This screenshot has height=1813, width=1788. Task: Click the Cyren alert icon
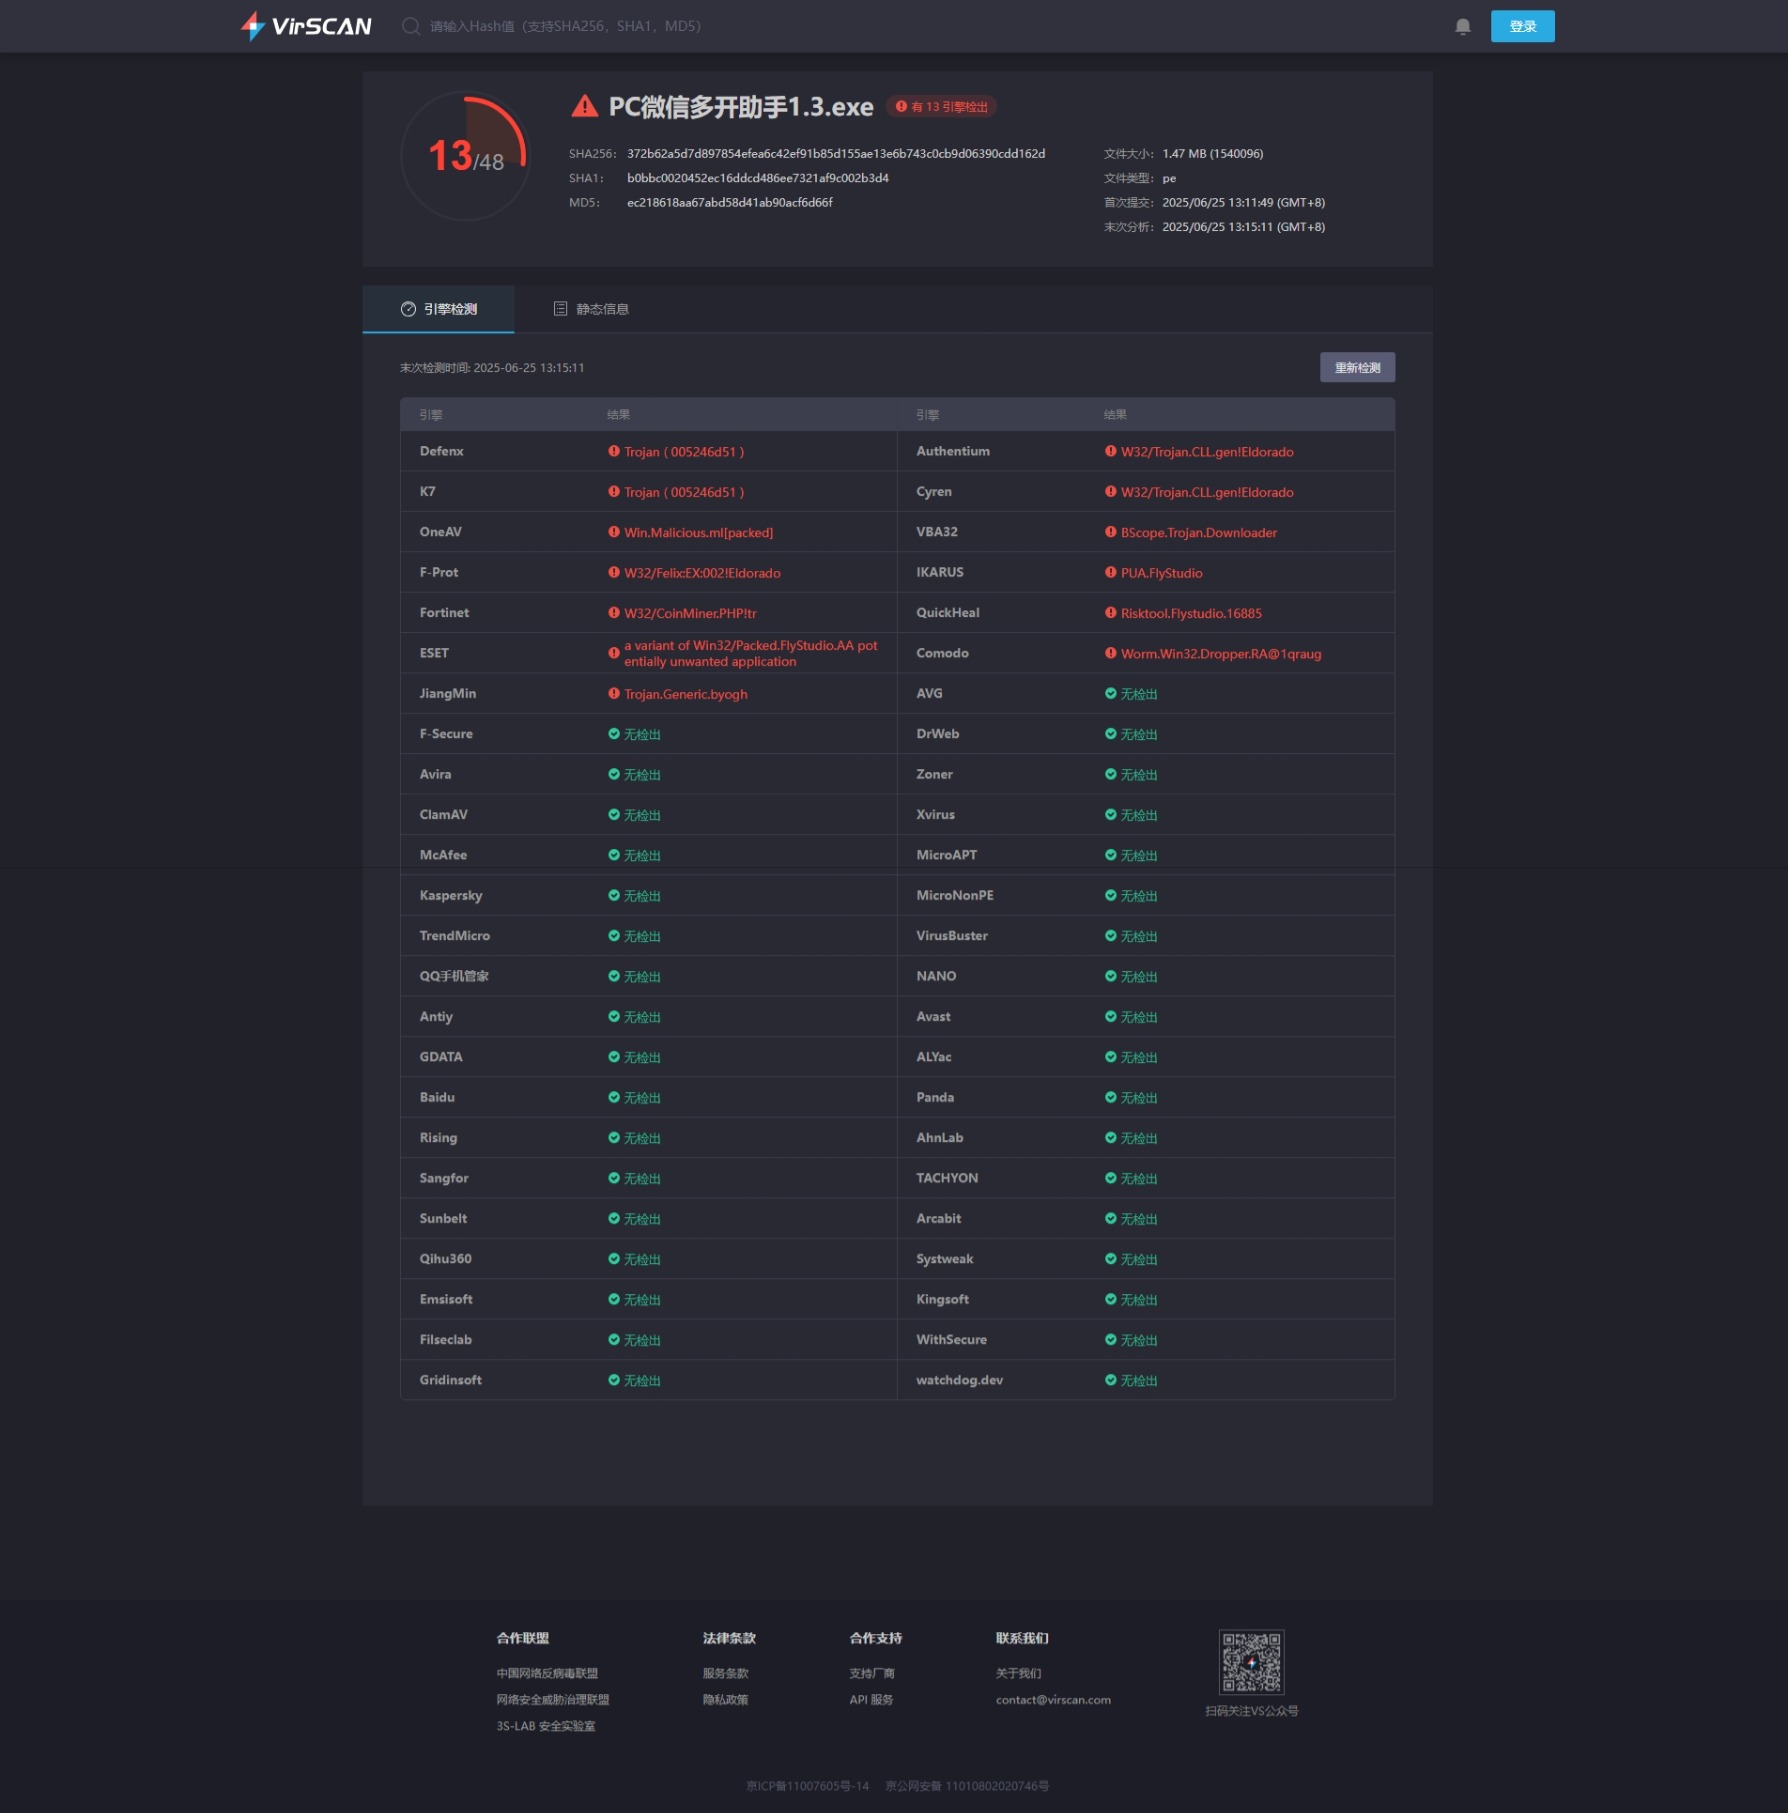pyautogui.click(x=1110, y=491)
